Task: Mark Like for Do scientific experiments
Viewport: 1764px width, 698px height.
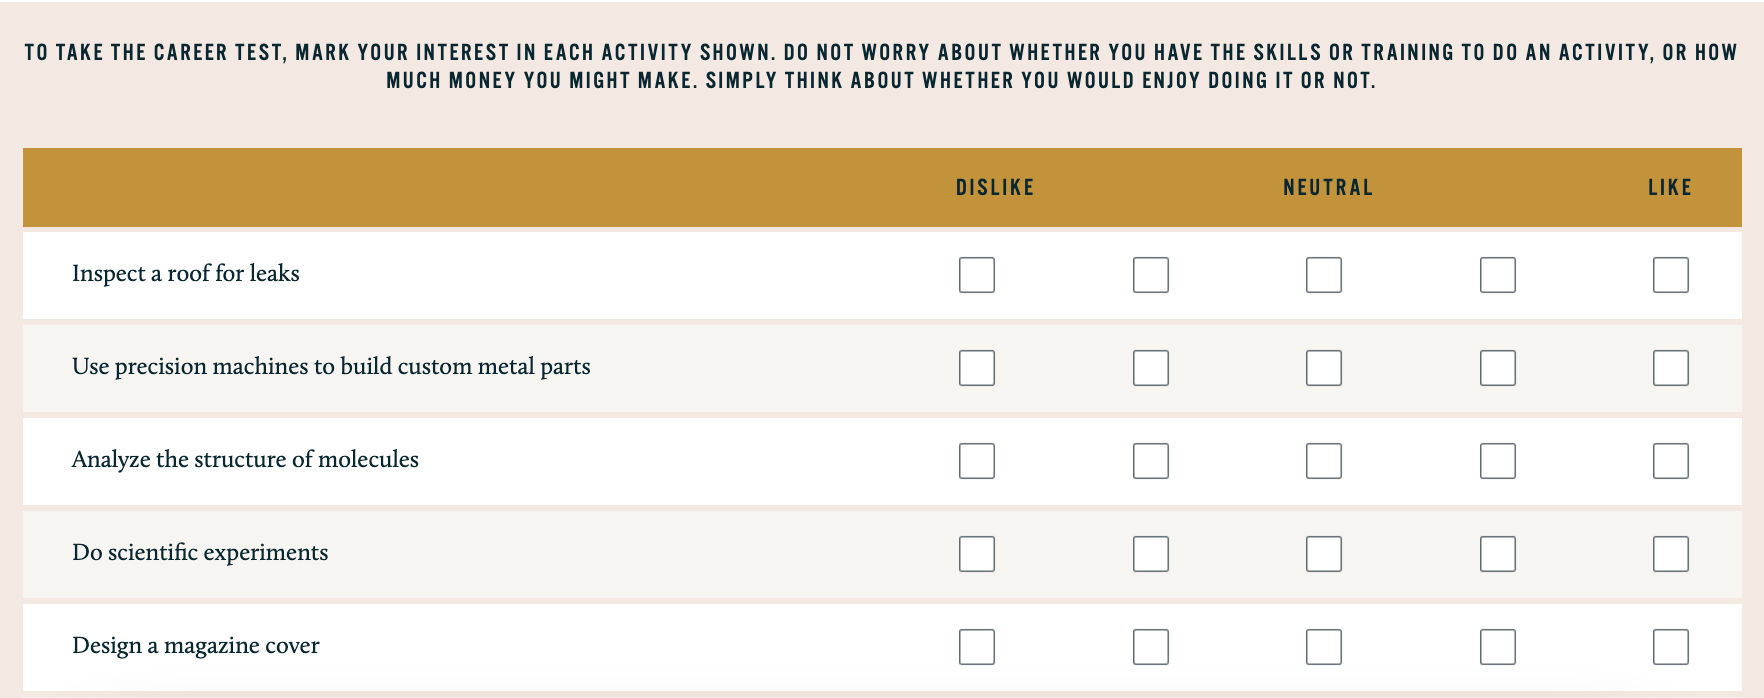Action: tap(1671, 554)
